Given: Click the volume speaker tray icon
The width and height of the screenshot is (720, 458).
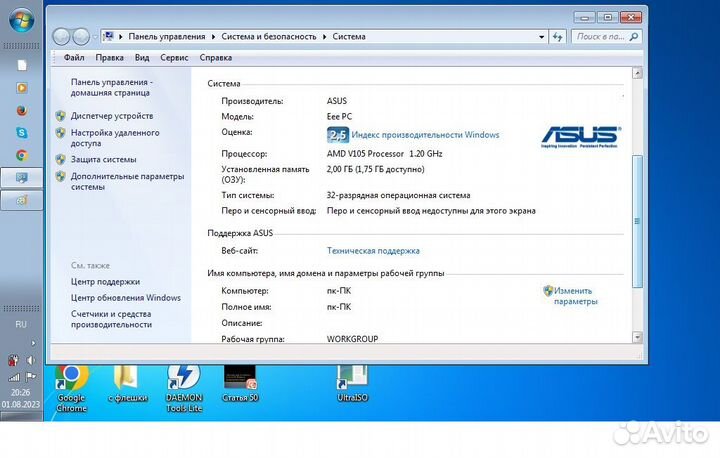Looking at the screenshot, I should point(30,360).
